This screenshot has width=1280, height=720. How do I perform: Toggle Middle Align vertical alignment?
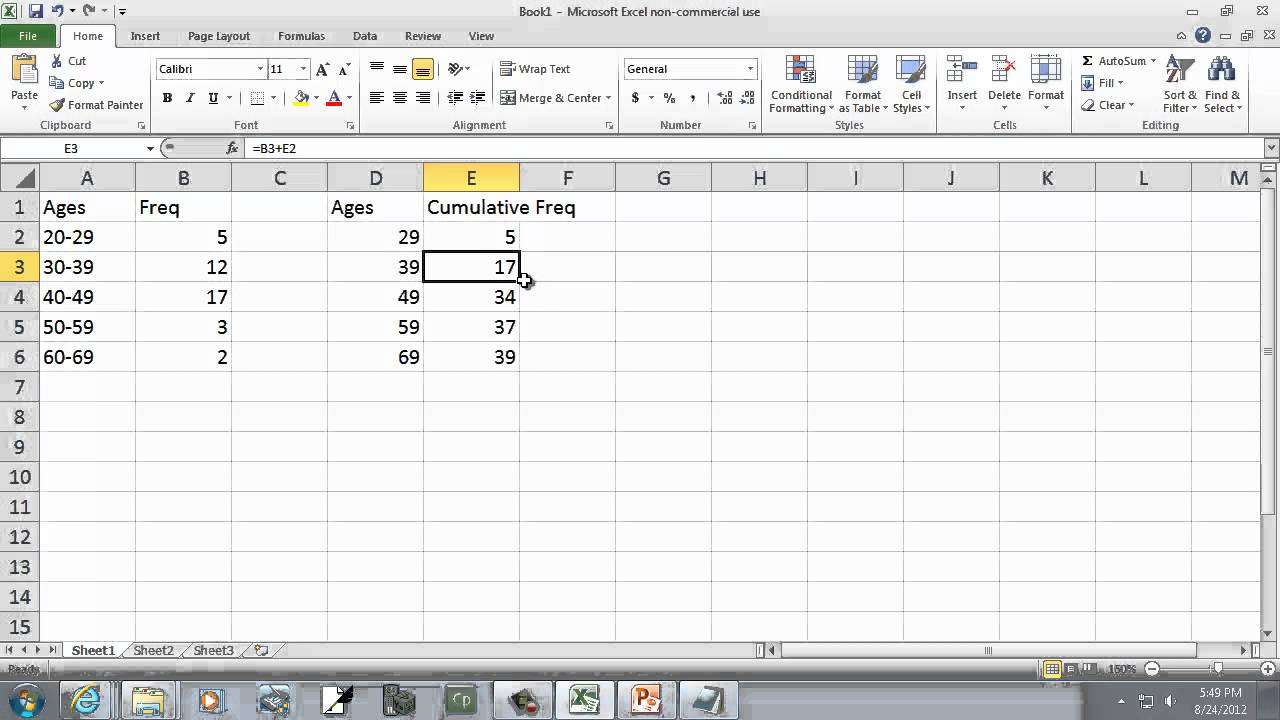pyautogui.click(x=400, y=69)
